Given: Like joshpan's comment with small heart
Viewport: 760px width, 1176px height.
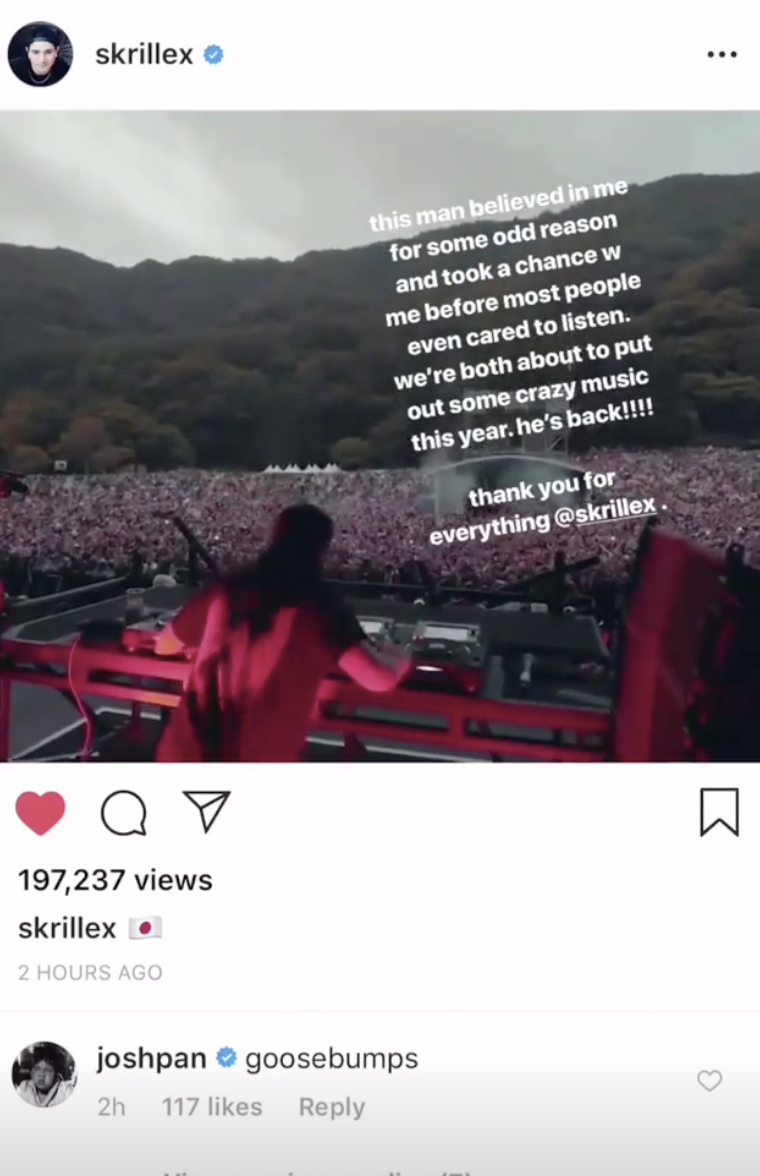Looking at the screenshot, I should [709, 1080].
